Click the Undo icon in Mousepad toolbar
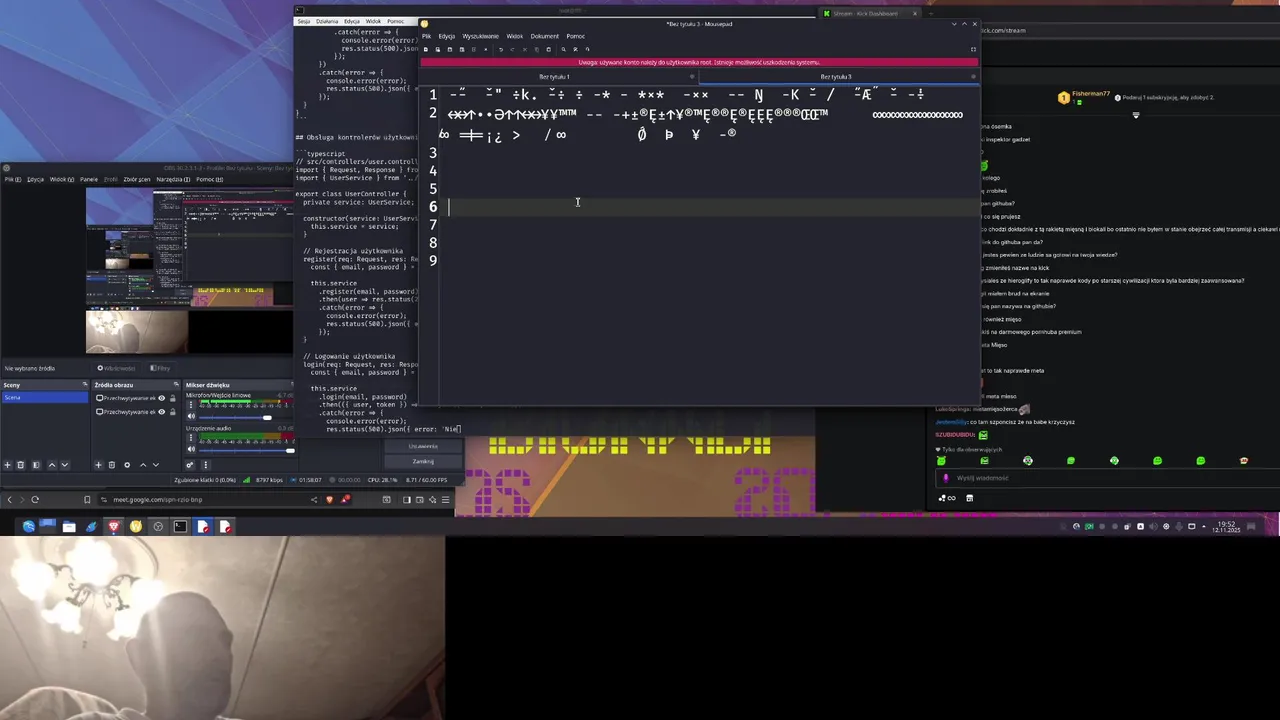Image resolution: width=1280 pixels, height=720 pixels. (x=501, y=49)
